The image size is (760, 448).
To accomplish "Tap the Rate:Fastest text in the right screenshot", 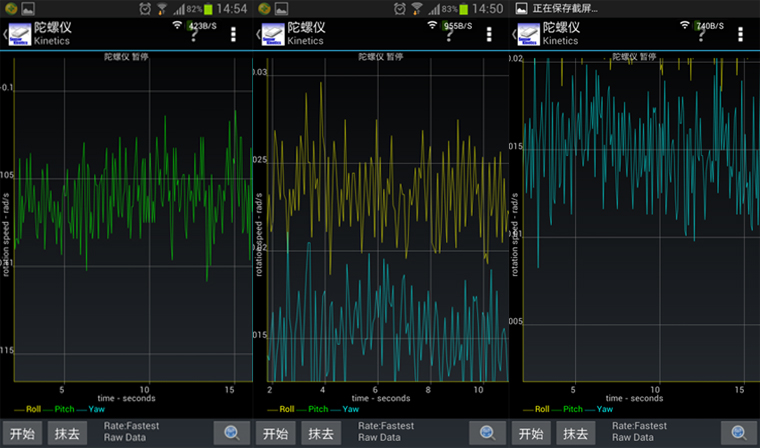I will (640, 426).
